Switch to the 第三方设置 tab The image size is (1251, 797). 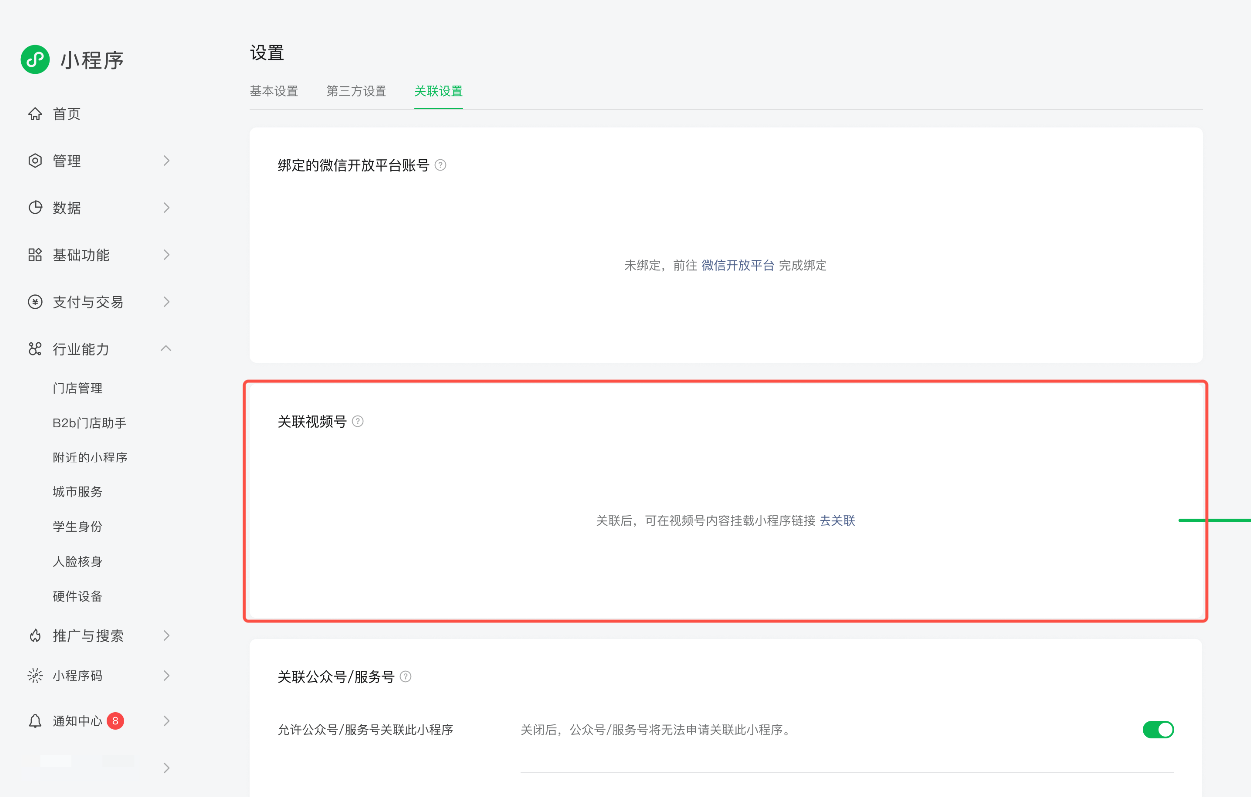[356, 91]
